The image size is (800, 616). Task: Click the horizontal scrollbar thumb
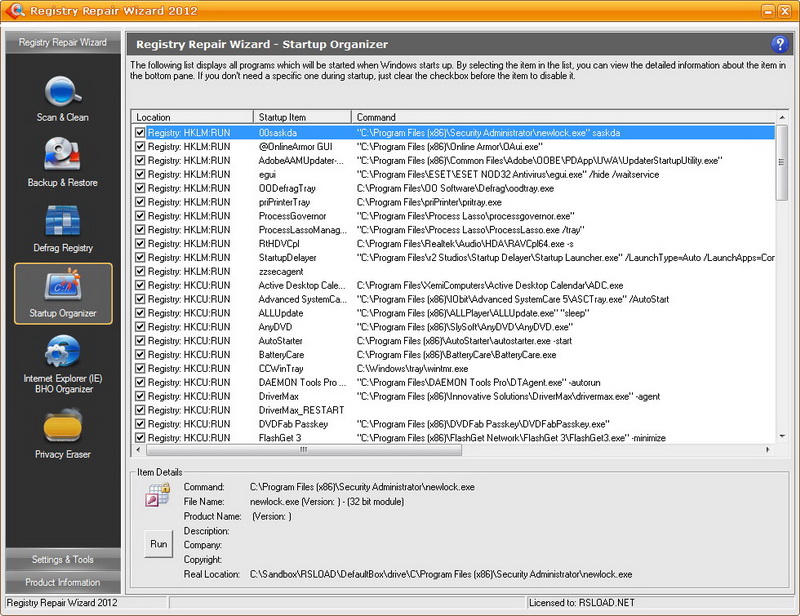[304, 450]
